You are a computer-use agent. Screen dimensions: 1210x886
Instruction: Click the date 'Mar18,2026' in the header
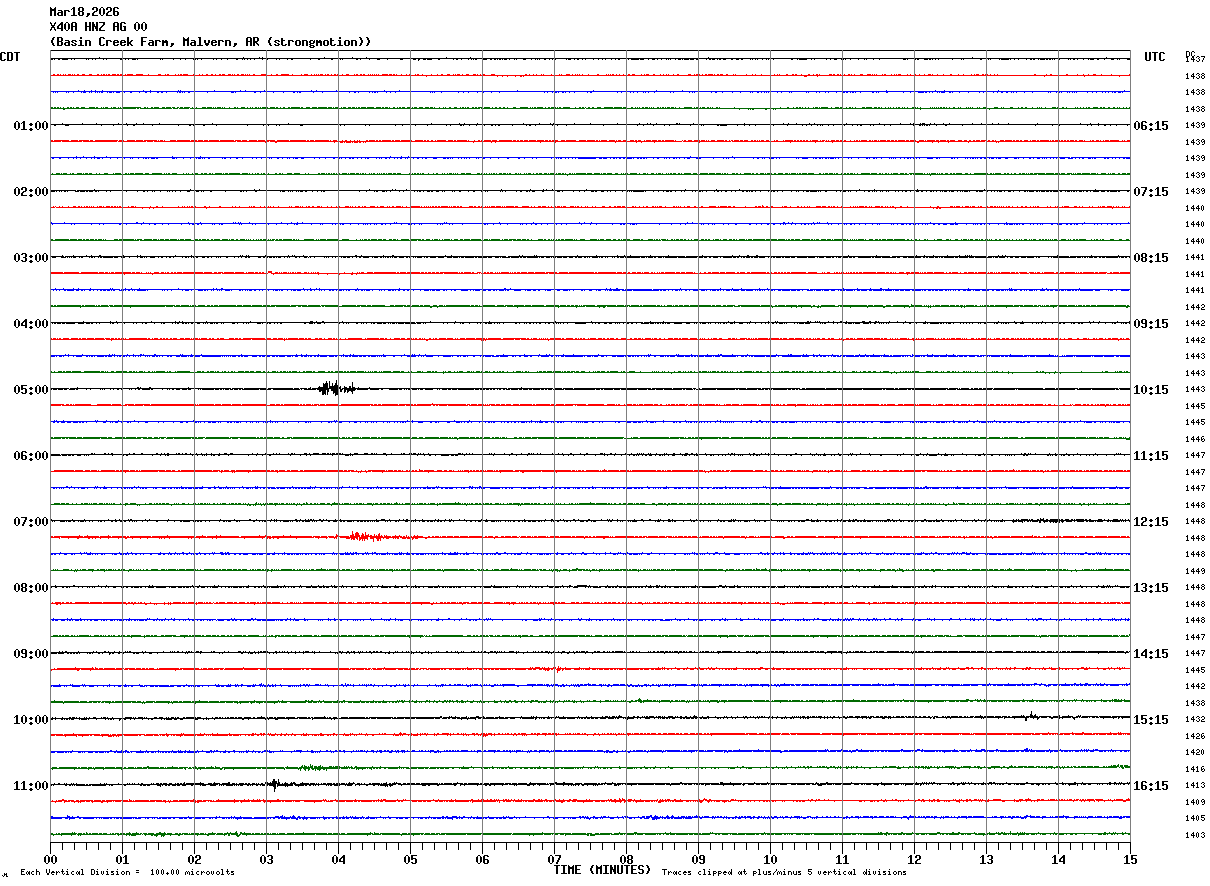pos(84,12)
